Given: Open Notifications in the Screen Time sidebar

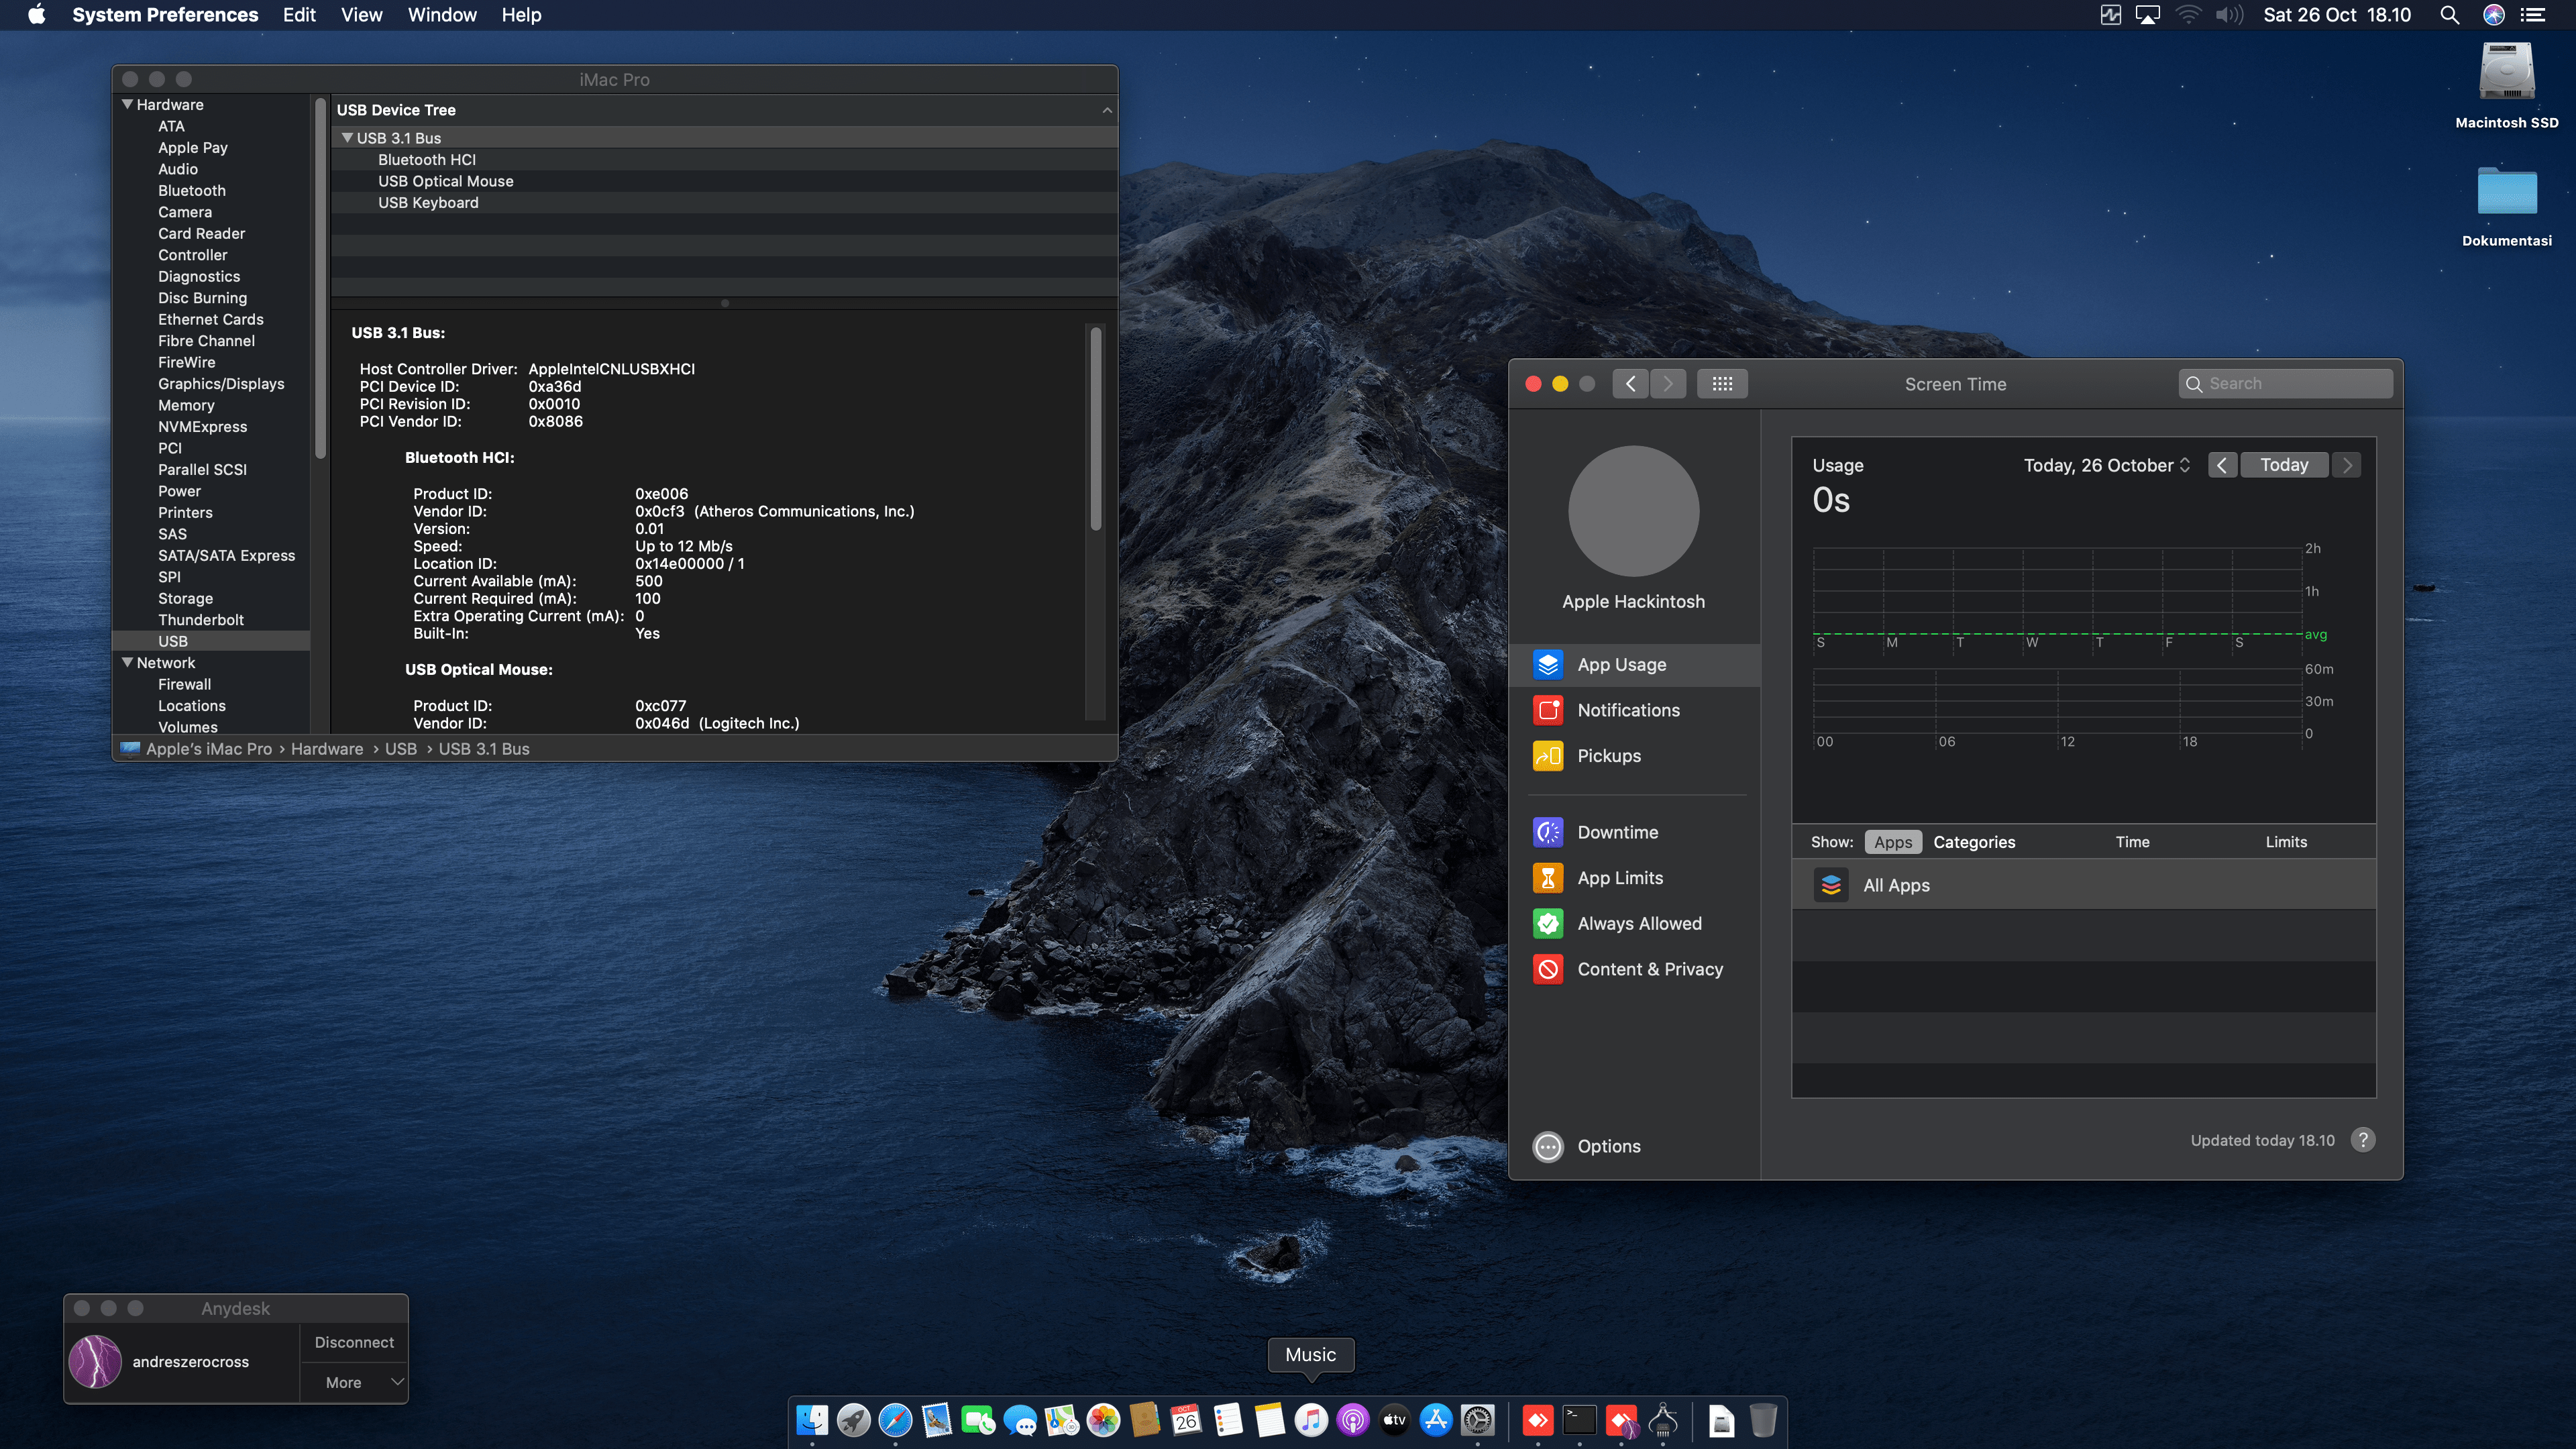Looking at the screenshot, I should [1628, 710].
